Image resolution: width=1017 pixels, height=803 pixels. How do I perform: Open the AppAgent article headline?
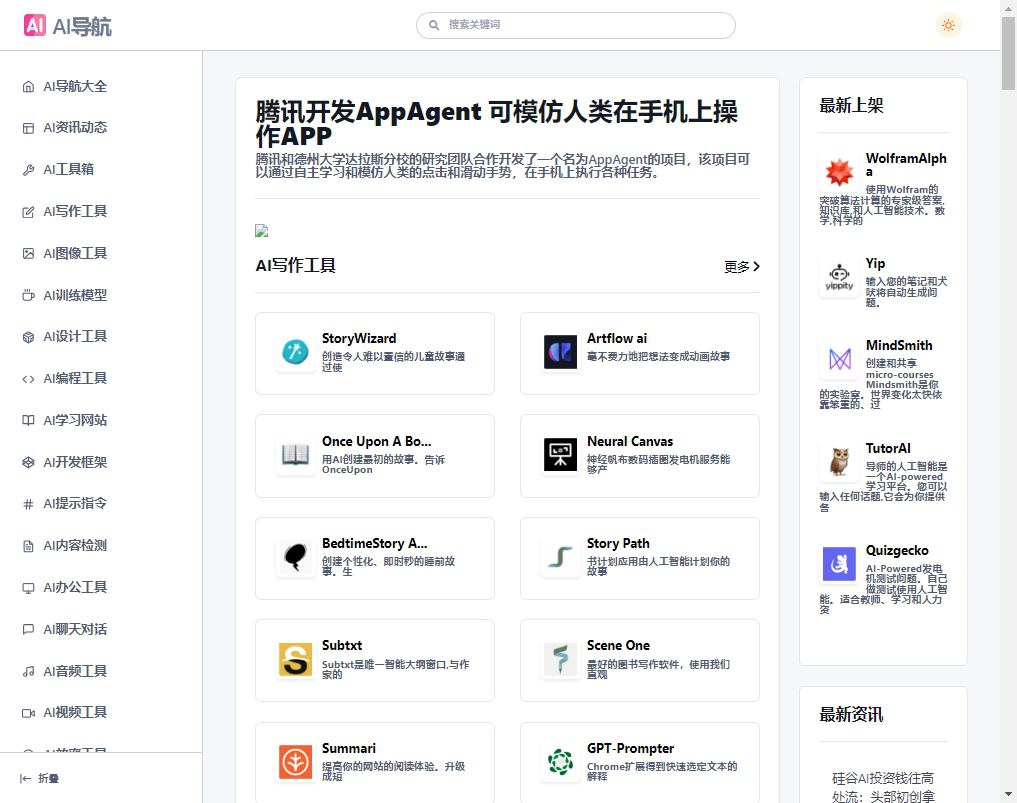(496, 123)
